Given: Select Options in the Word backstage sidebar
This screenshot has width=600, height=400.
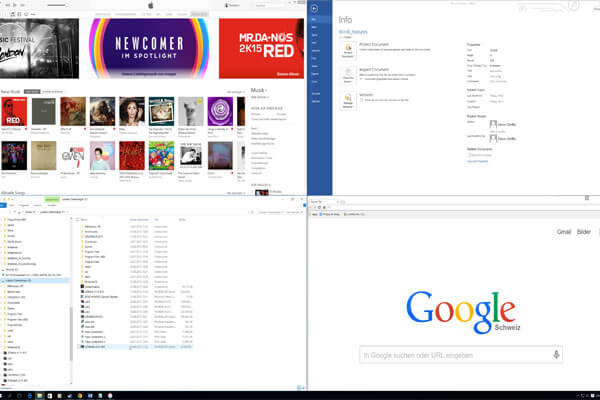Looking at the screenshot, I should 319,101.
